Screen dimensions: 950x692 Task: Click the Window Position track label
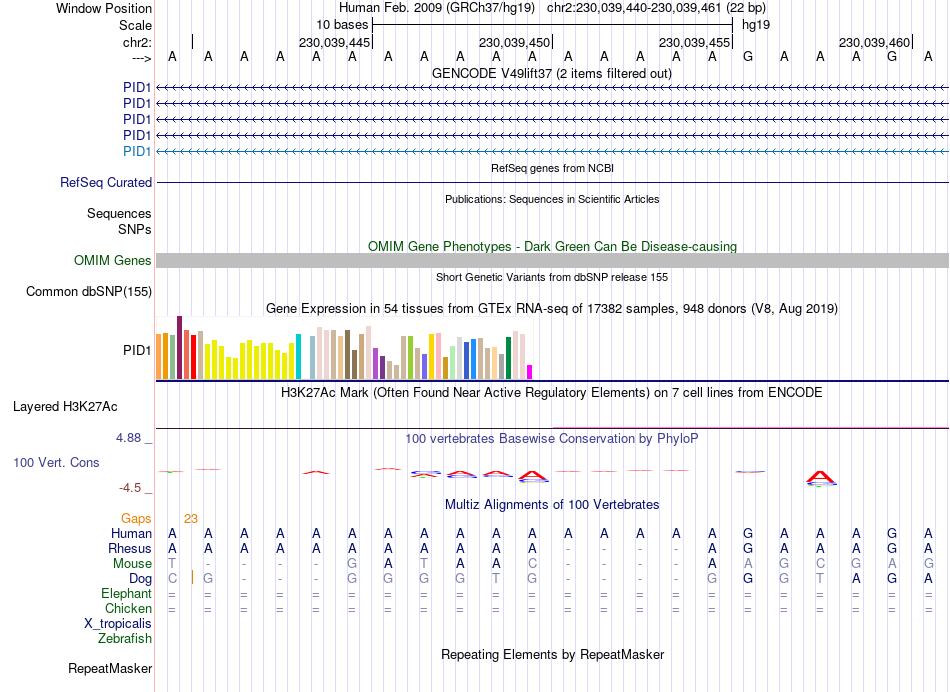104,8
